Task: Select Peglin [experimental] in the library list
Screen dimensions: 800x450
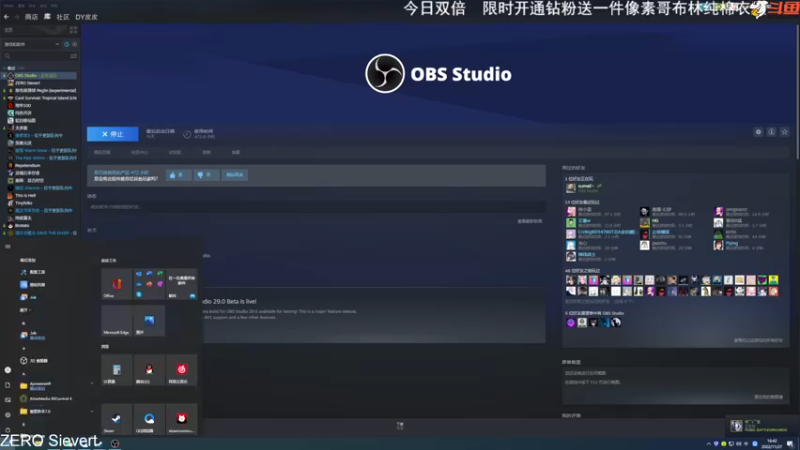Action: (x=40, y=90)
